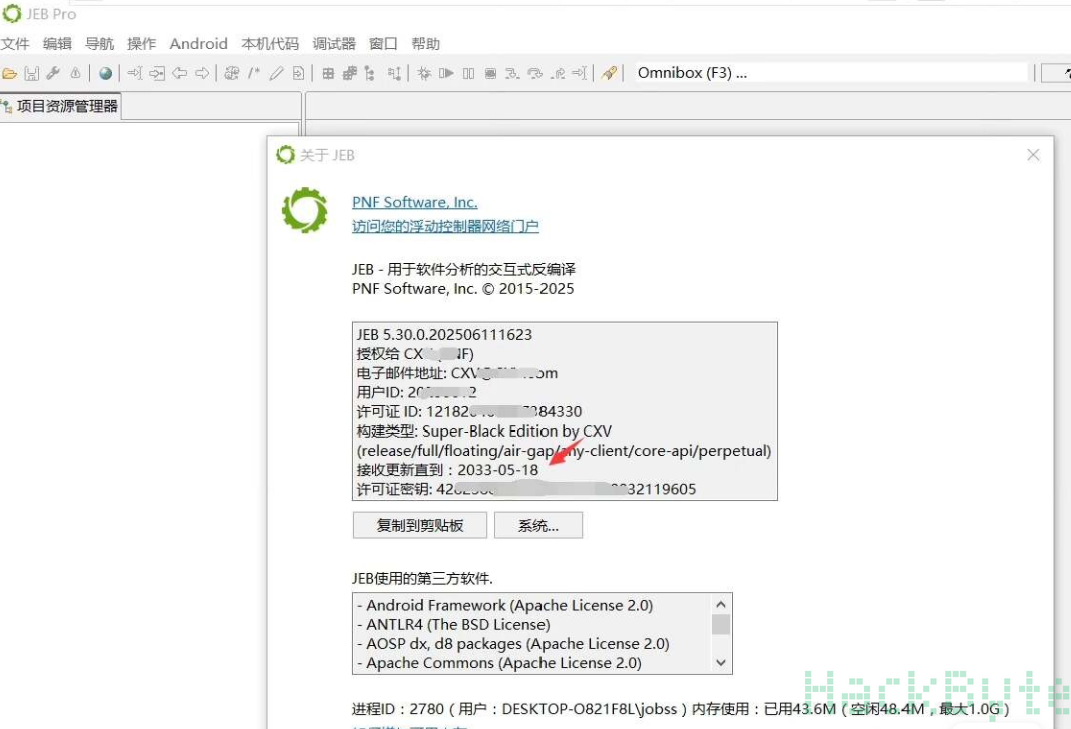Click the JEB 5.30.0.202506111623 version line

pyautogui.click(x=444, y=335)
